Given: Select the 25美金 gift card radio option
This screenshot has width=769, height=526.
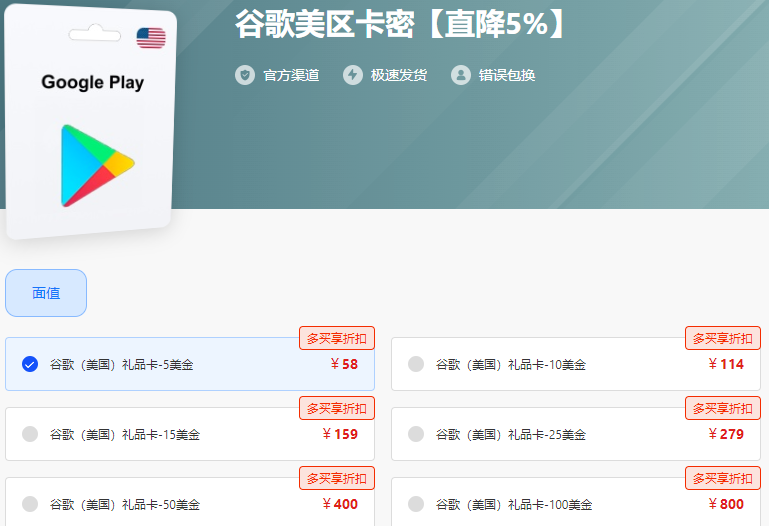Looking at the screenshot, I should pos(416,434).
